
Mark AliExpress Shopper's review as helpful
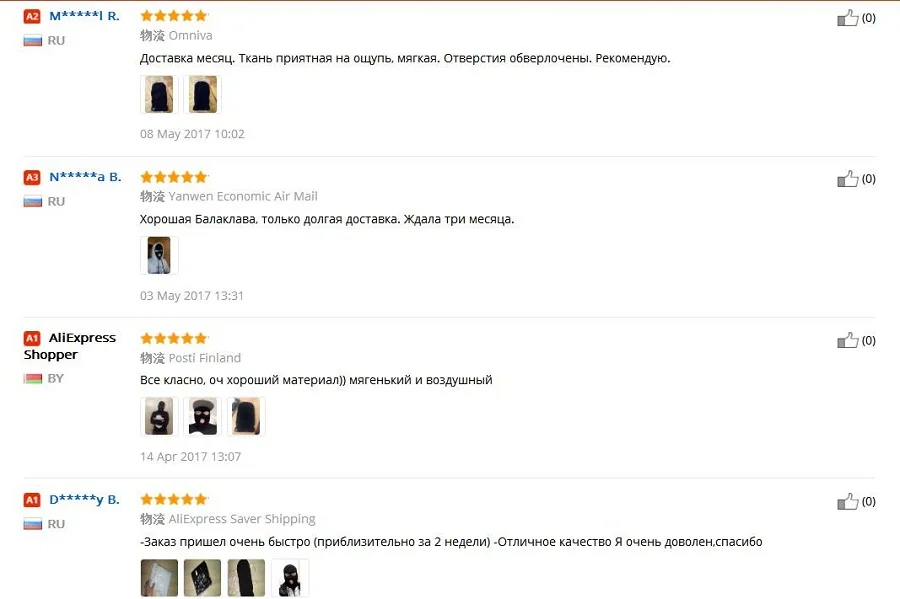click(x=847, y=340)
